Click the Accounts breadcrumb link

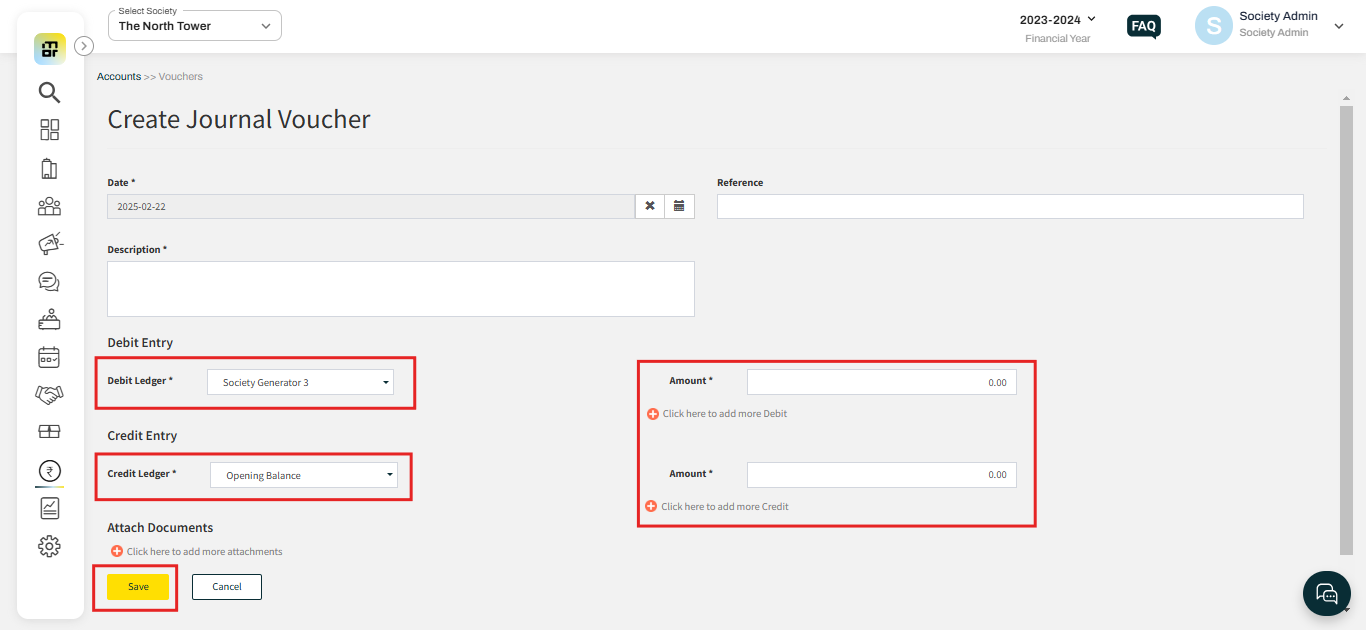(x=119, y=77)
